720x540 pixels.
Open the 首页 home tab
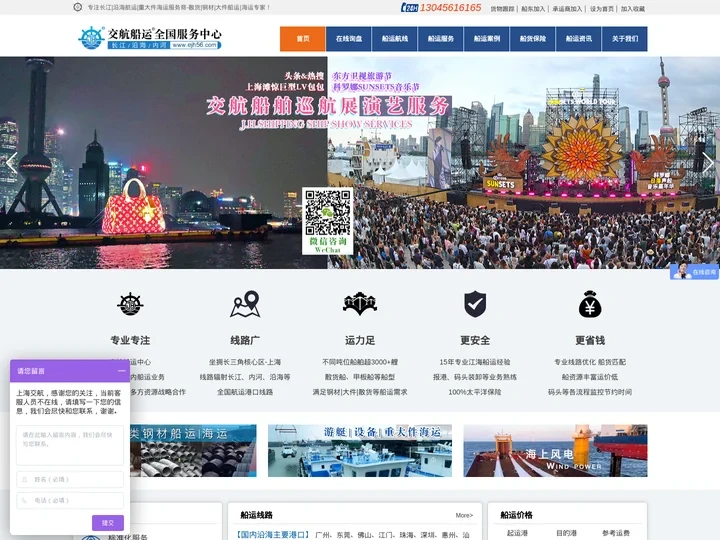coord(303,39)
